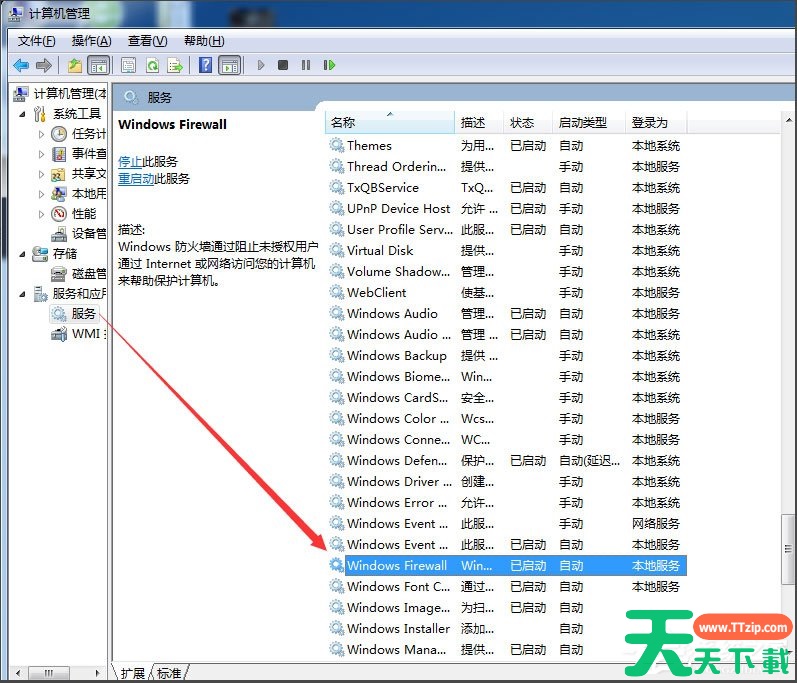The image size is (797, 683).
Task: Open the 查看(V) menu
Action: (147, 41)
